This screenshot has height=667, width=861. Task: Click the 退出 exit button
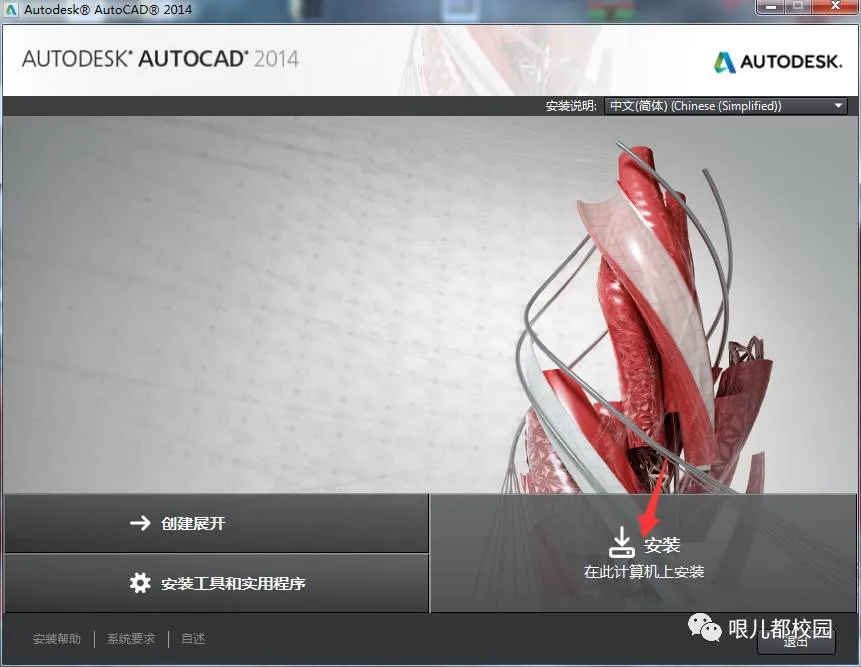[796, 641]
